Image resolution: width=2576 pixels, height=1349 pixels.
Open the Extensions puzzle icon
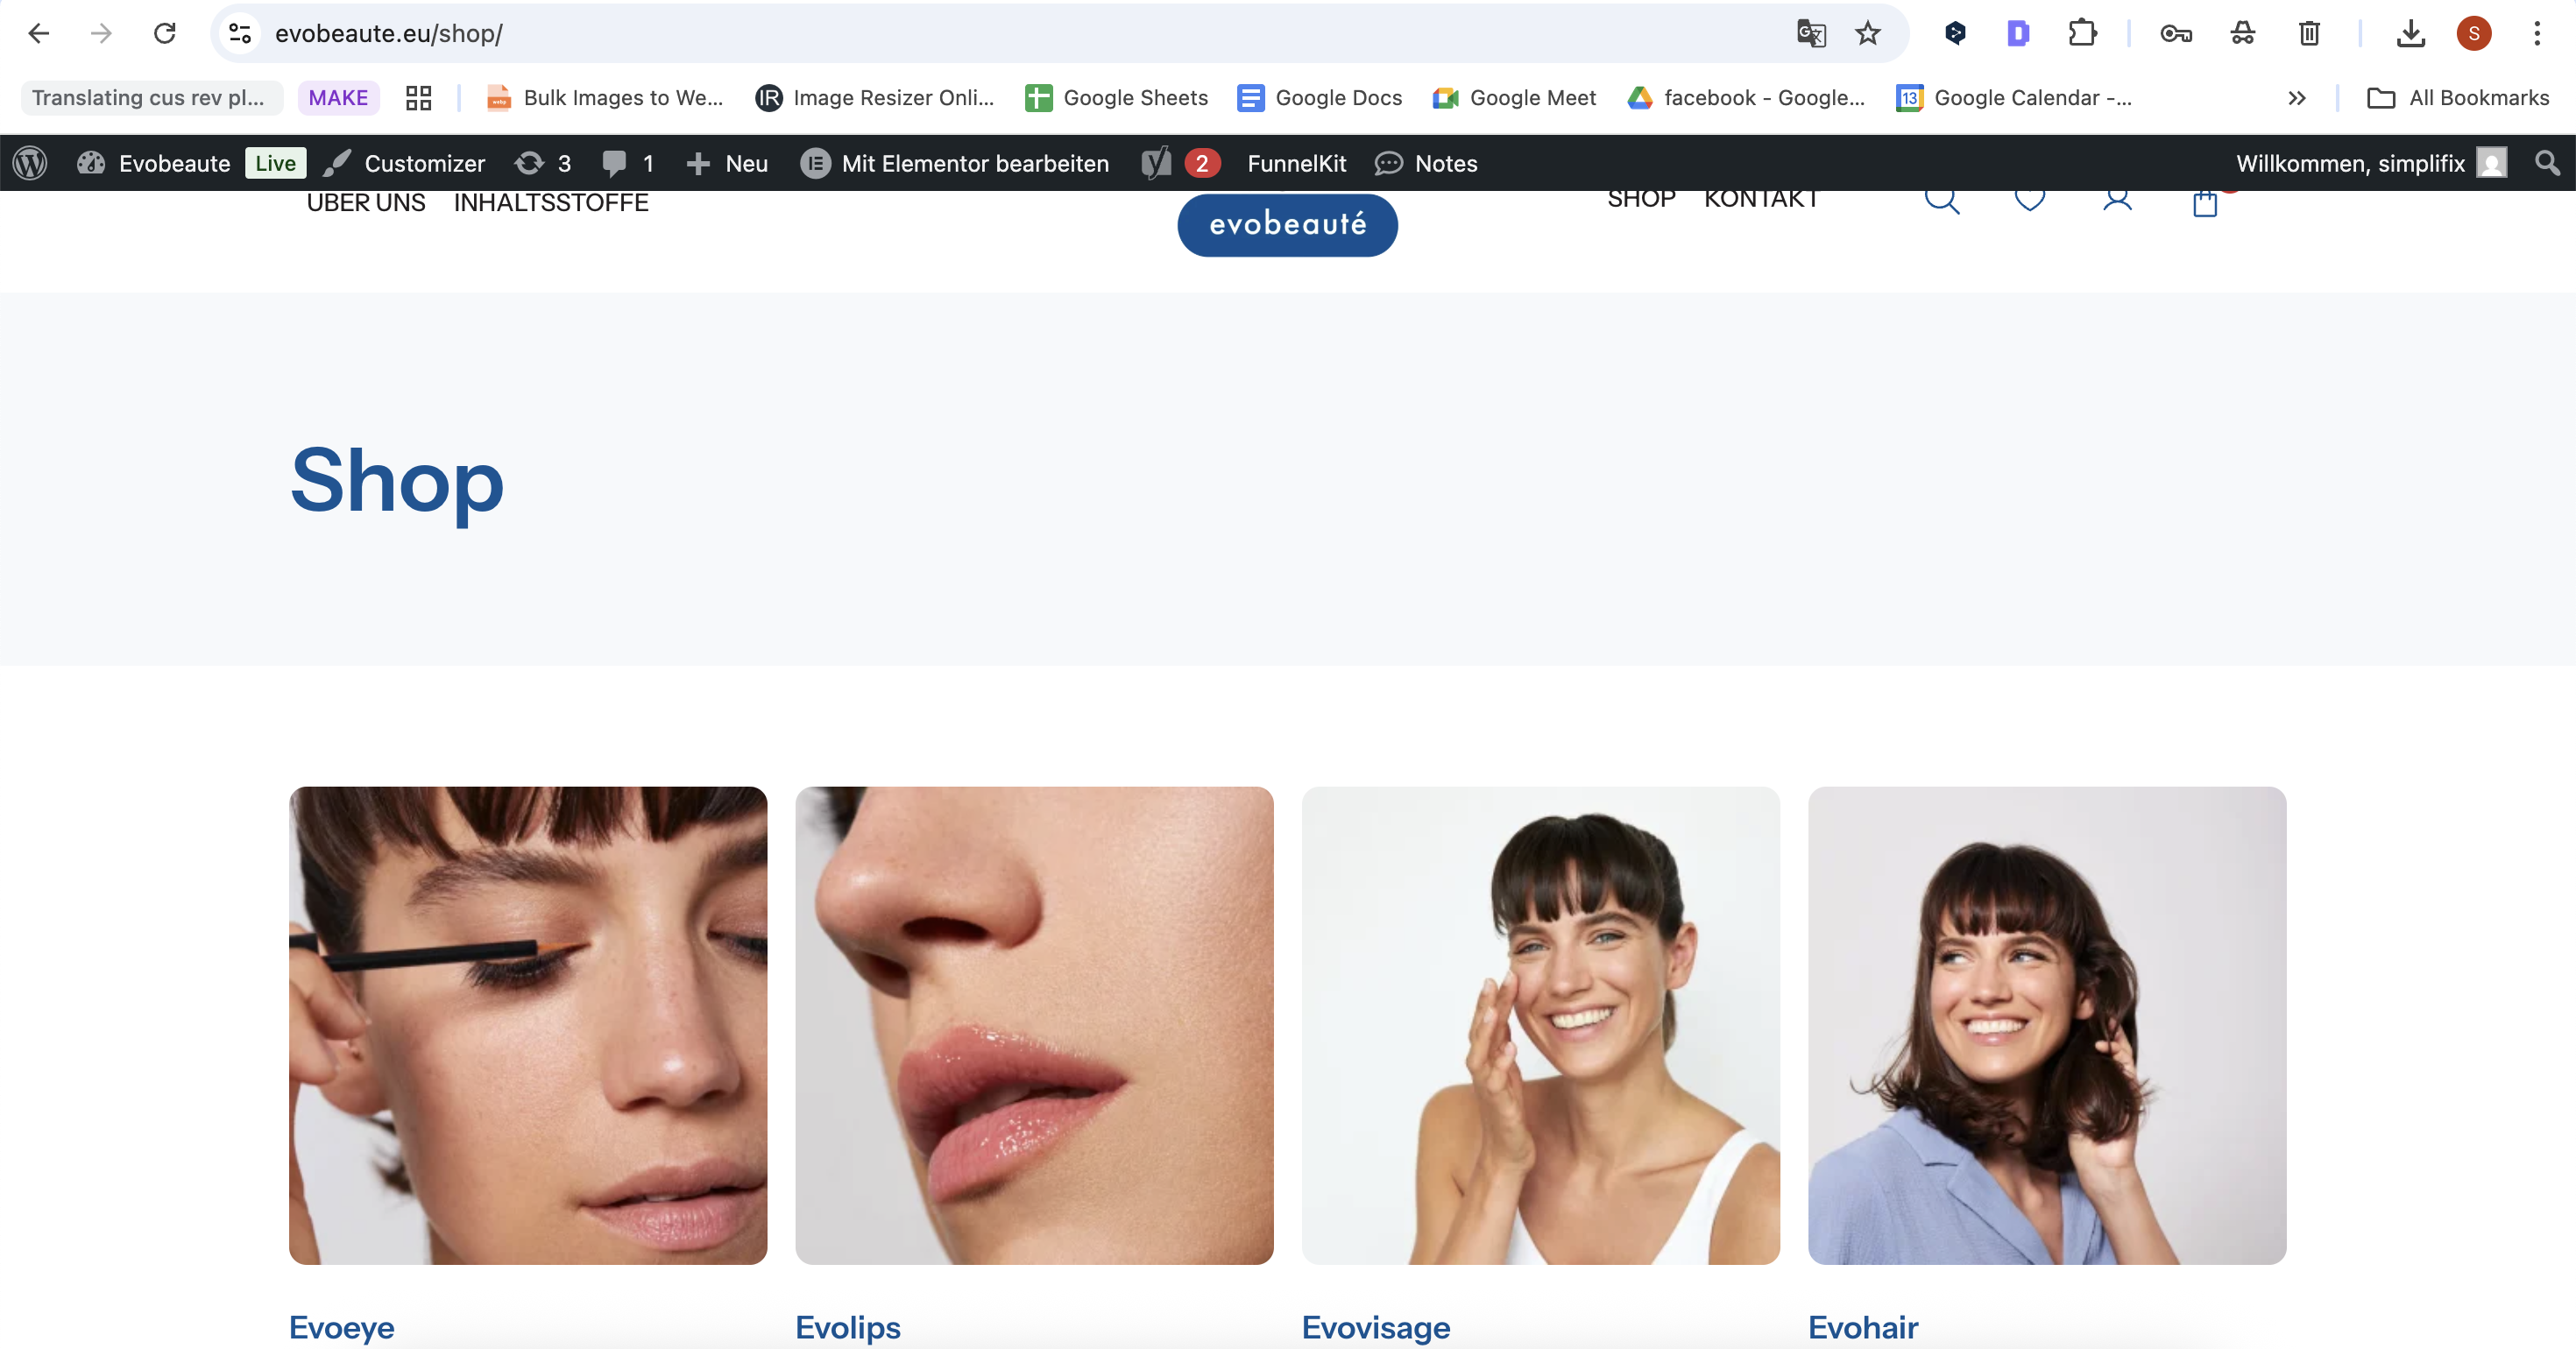coord(2083,33)
